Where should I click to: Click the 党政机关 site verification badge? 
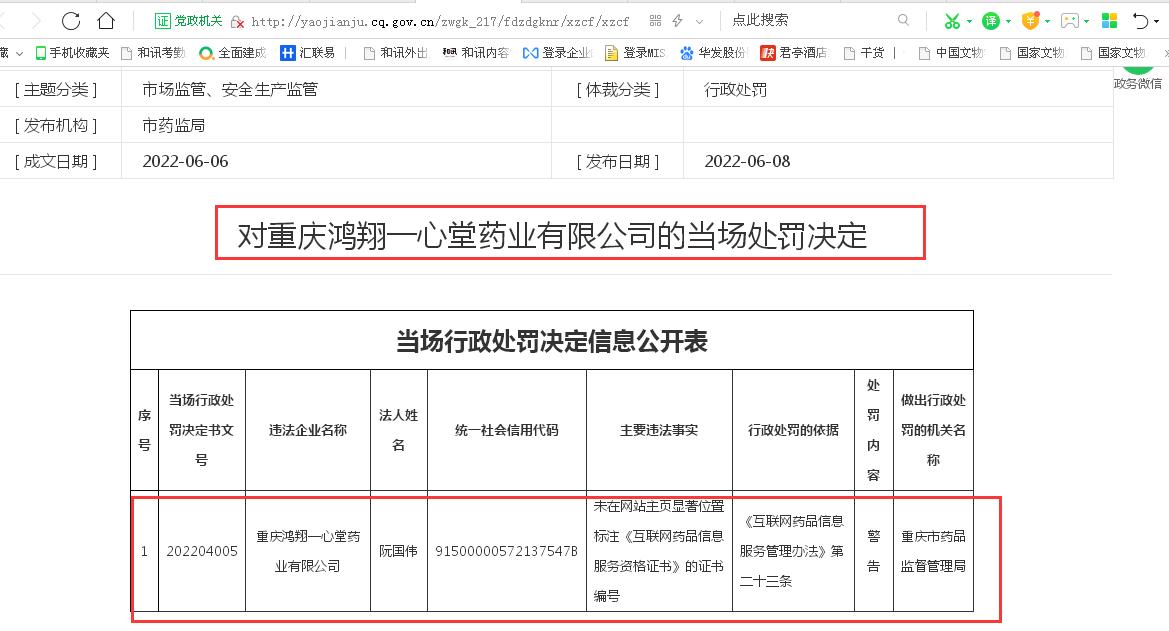[x=189, y=19]
